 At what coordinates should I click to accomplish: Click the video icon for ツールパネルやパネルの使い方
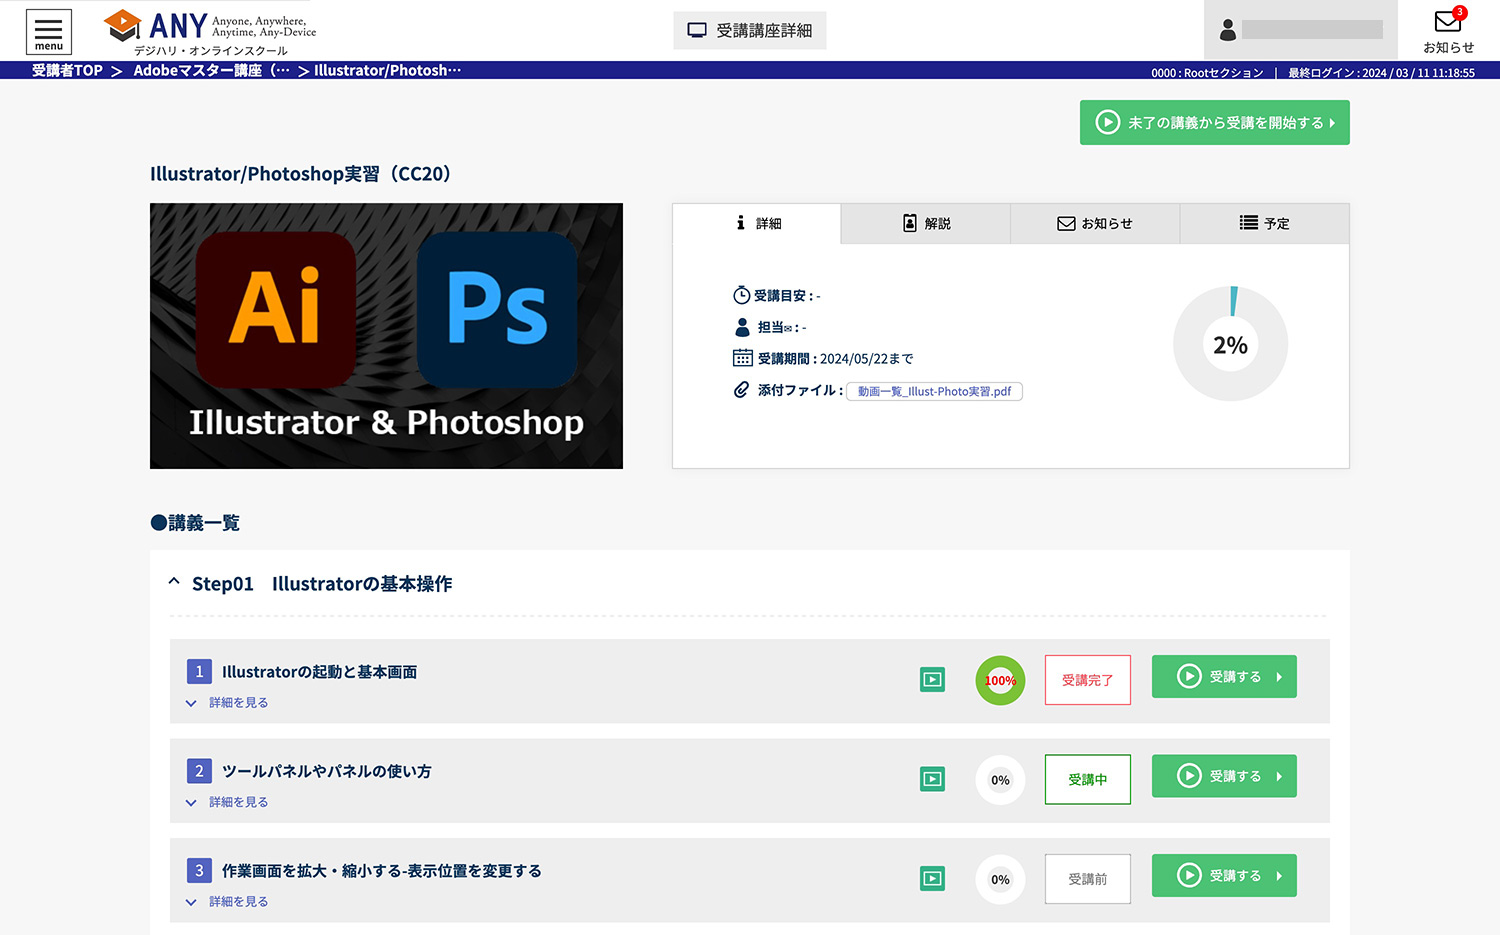[932, 779]
